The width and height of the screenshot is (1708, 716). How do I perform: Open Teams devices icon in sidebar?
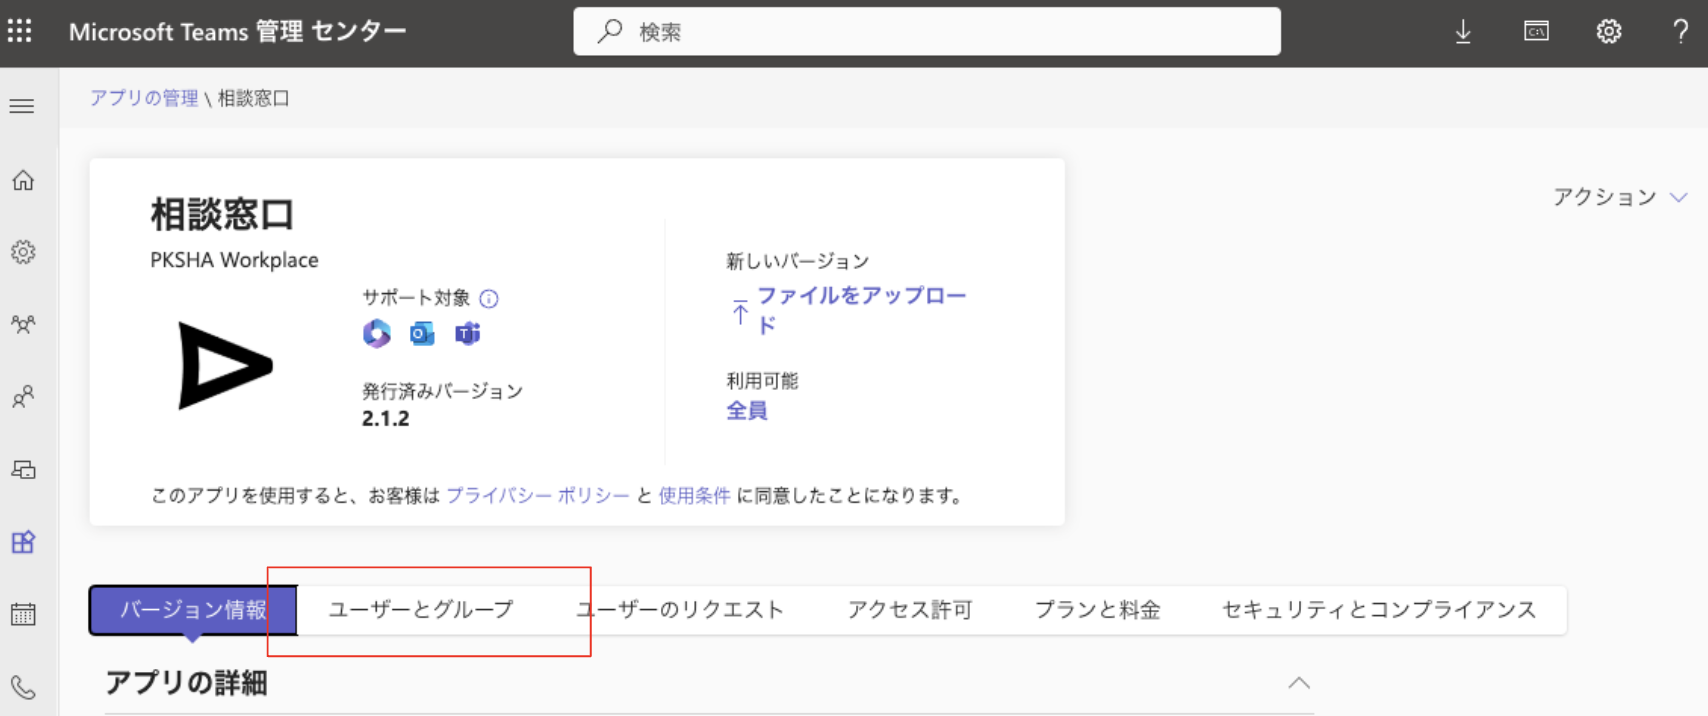pyautogui.click(x=23, y=469)
